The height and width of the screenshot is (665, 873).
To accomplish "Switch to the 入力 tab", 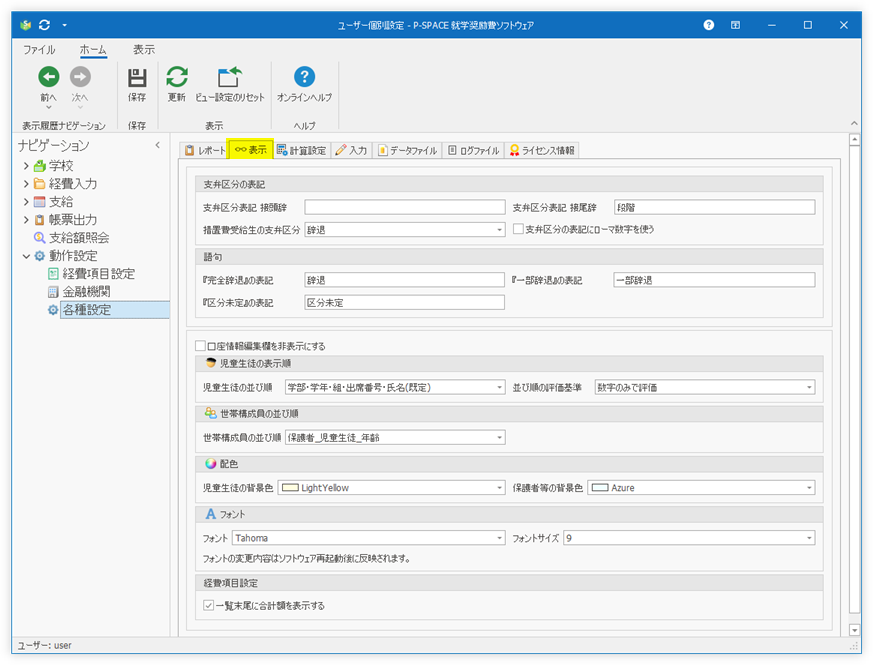I will (351, 150).
